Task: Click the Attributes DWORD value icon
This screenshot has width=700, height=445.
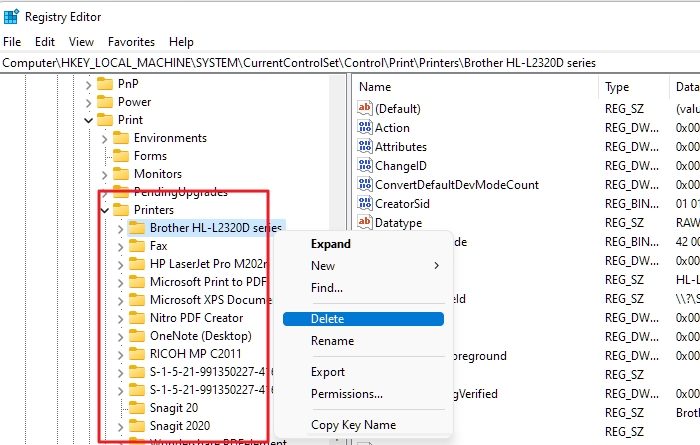Action: tap(365, 146)
